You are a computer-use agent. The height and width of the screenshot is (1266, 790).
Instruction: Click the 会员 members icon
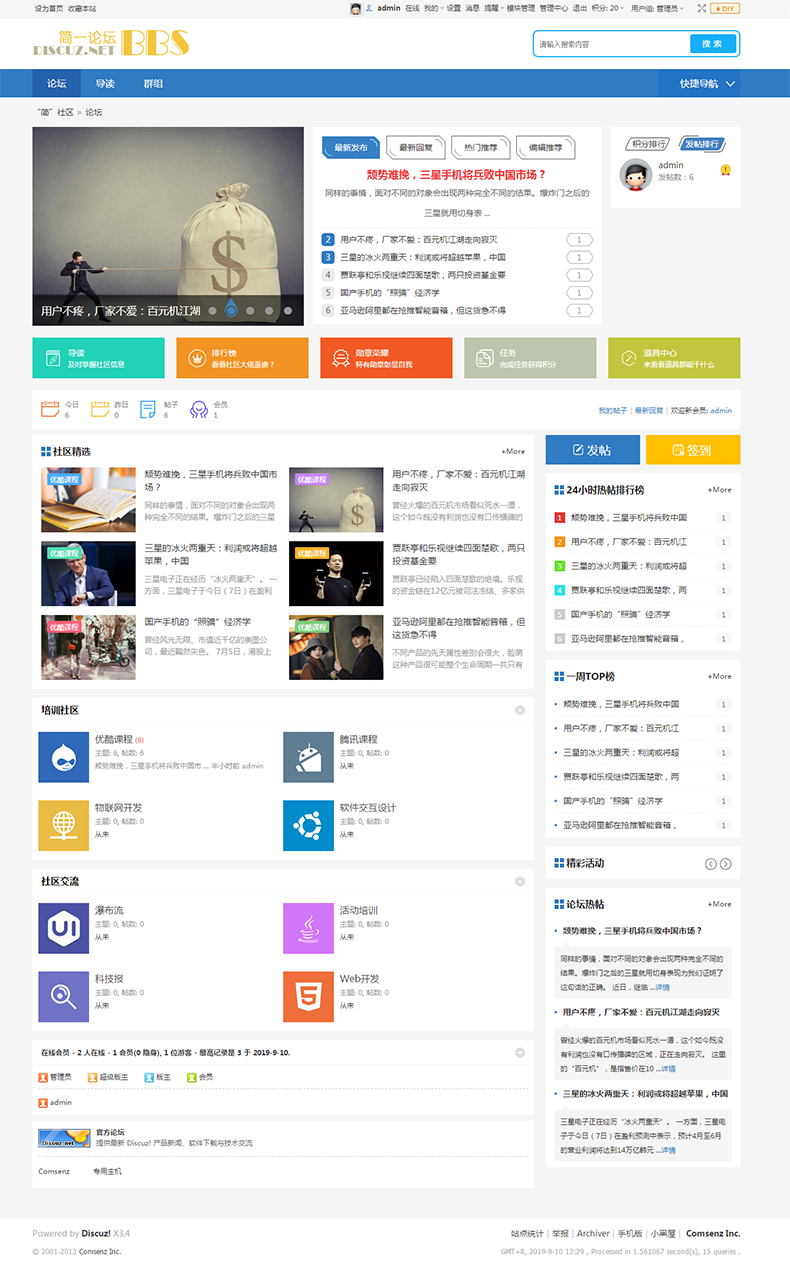[198, 408]
